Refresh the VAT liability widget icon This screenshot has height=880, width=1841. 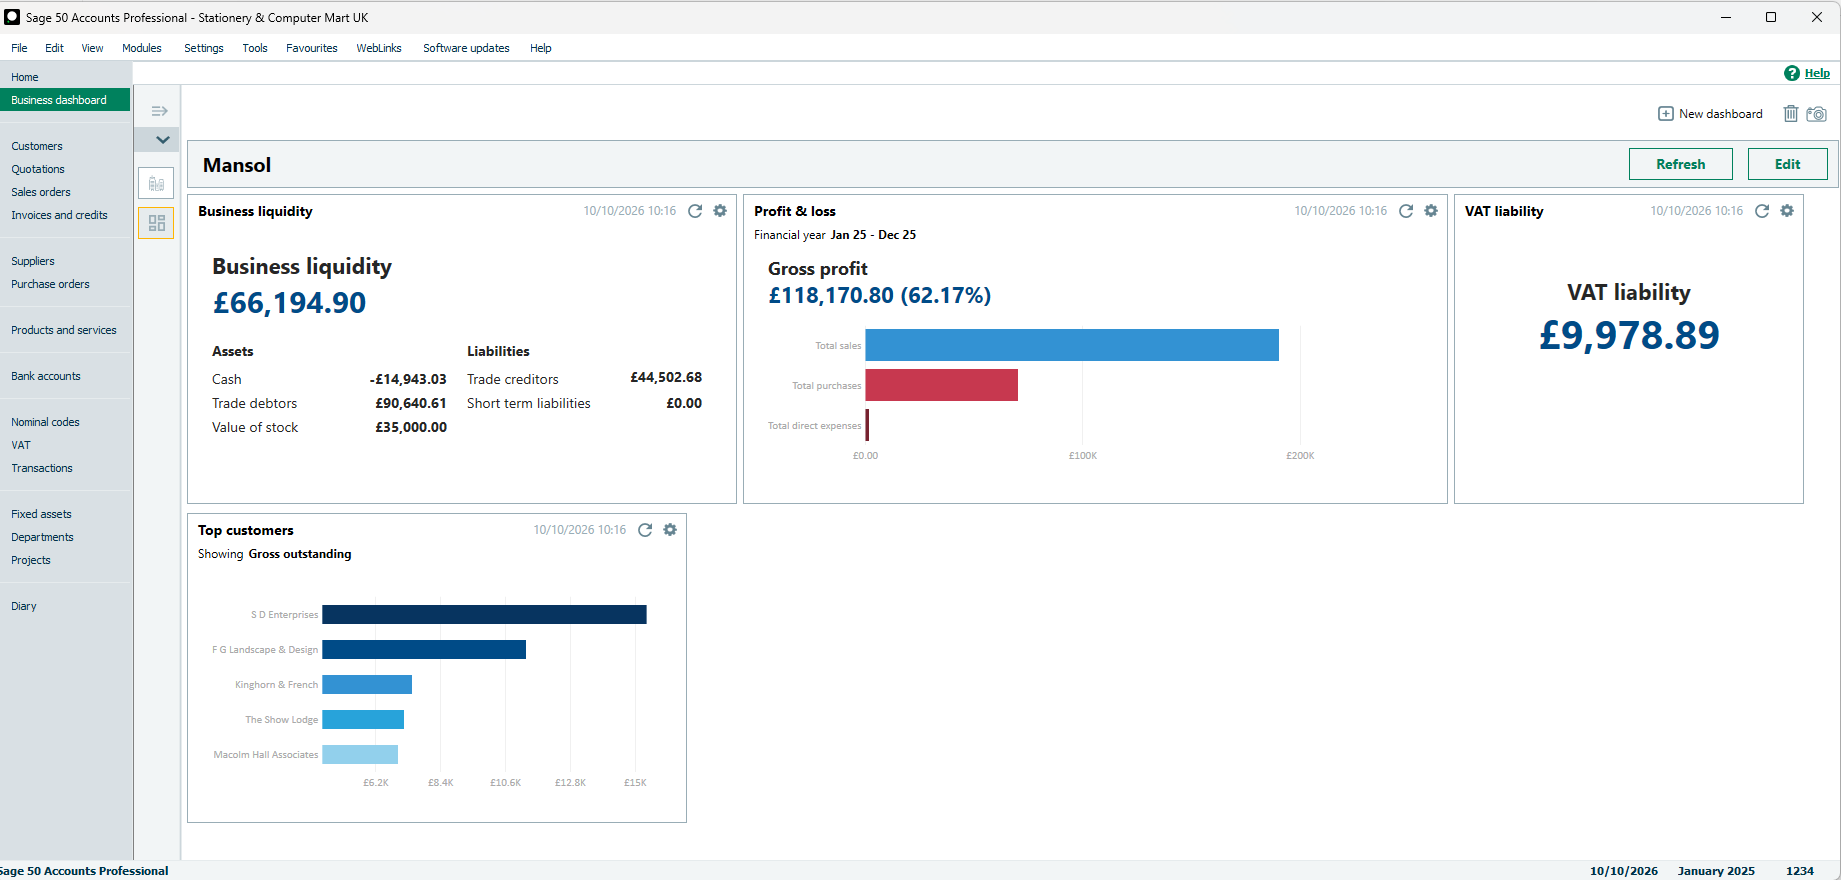[x=1762, y=211]
